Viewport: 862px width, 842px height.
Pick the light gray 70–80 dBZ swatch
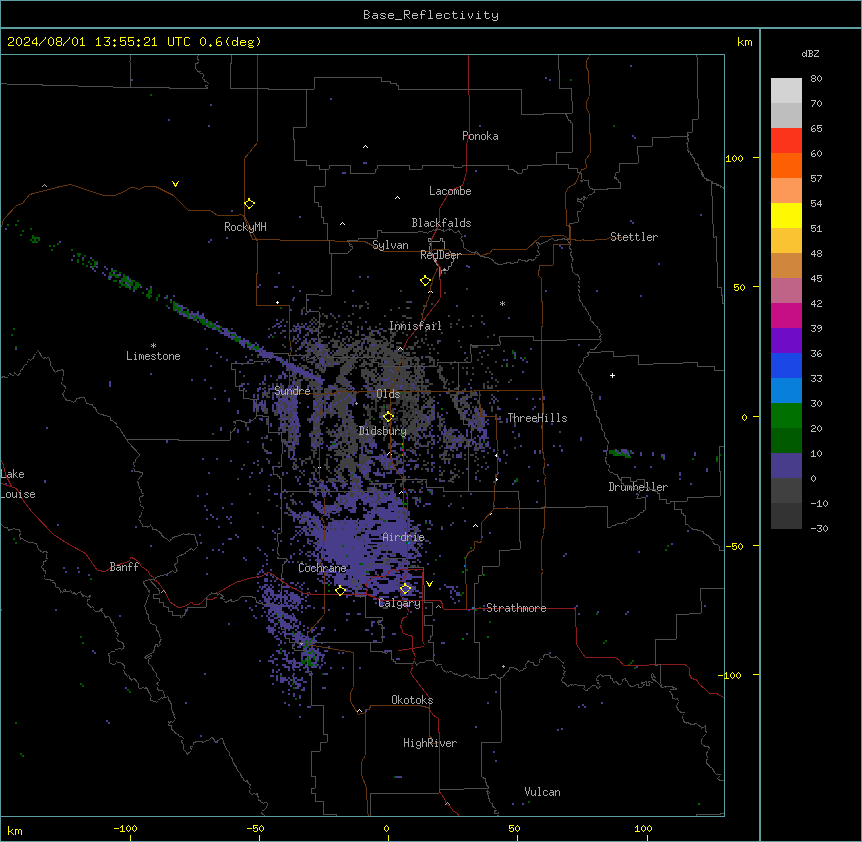(786, 90)
